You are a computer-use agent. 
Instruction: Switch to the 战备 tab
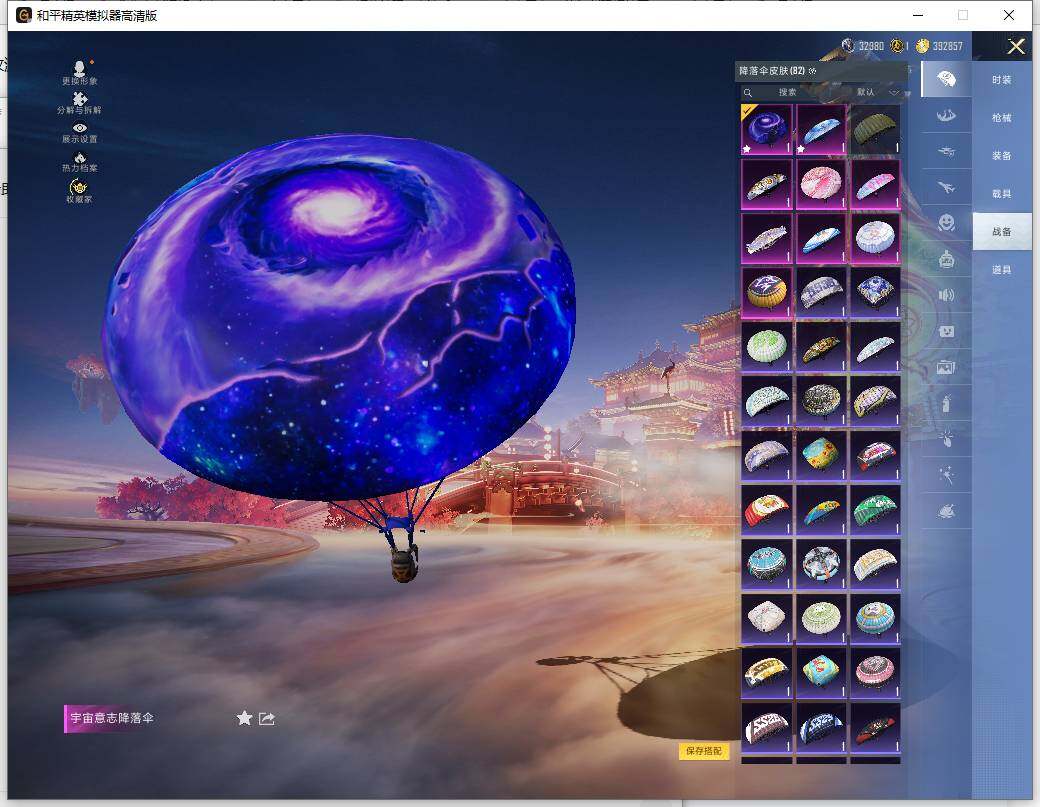[x=1002, y=231]
